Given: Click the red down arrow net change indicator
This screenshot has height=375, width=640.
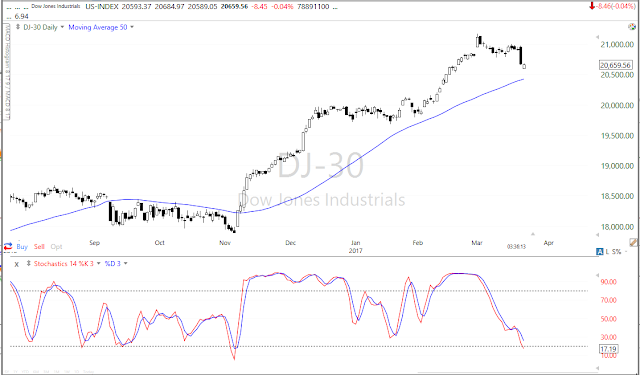Looking at the screenshot, I should (x=591, y=6).
